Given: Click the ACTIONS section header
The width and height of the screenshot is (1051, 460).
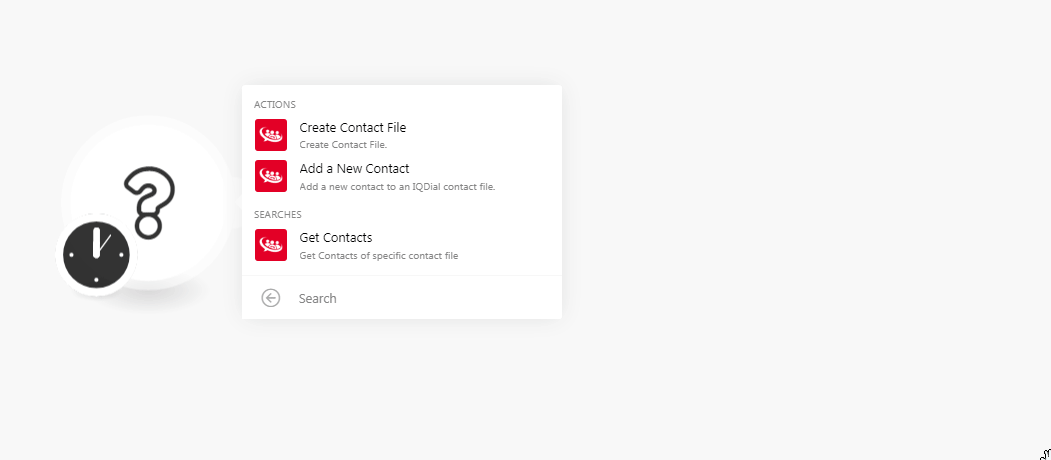Looking at the screenshot, I should pyautogui.click(x=275, y=104).
